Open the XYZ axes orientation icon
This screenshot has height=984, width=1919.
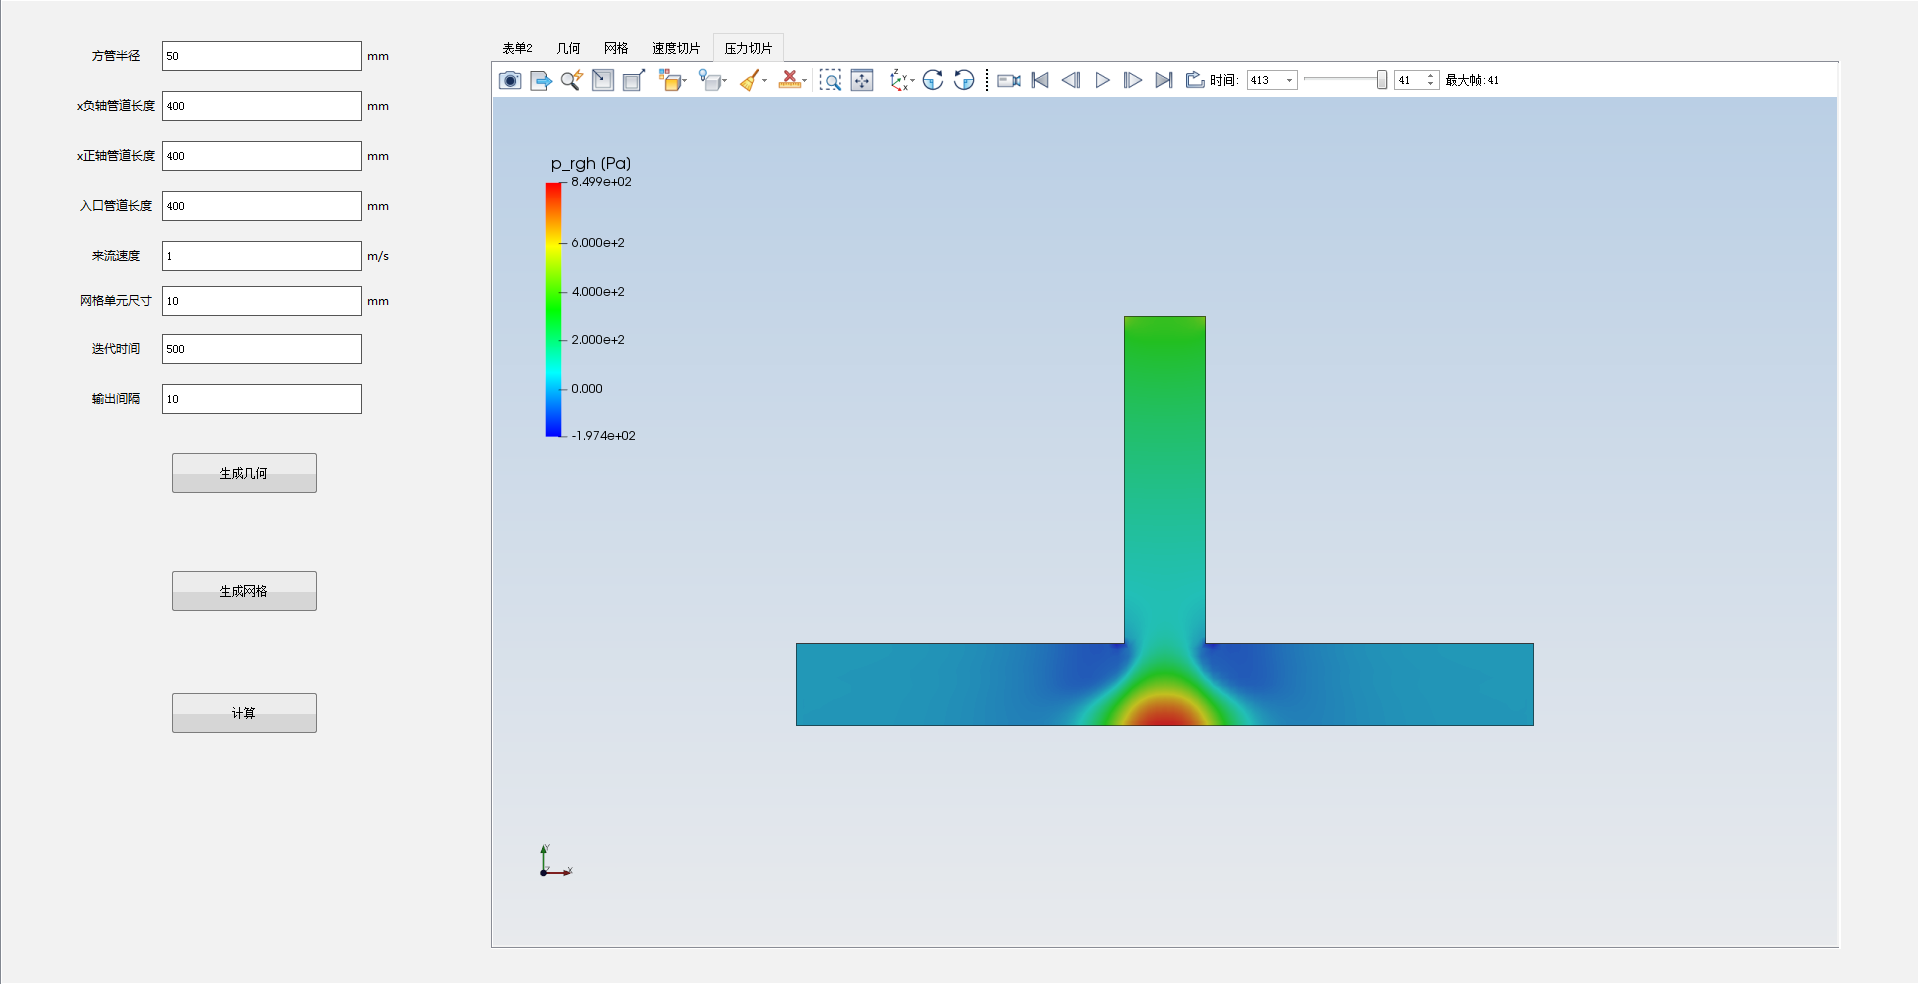(899, 80)
